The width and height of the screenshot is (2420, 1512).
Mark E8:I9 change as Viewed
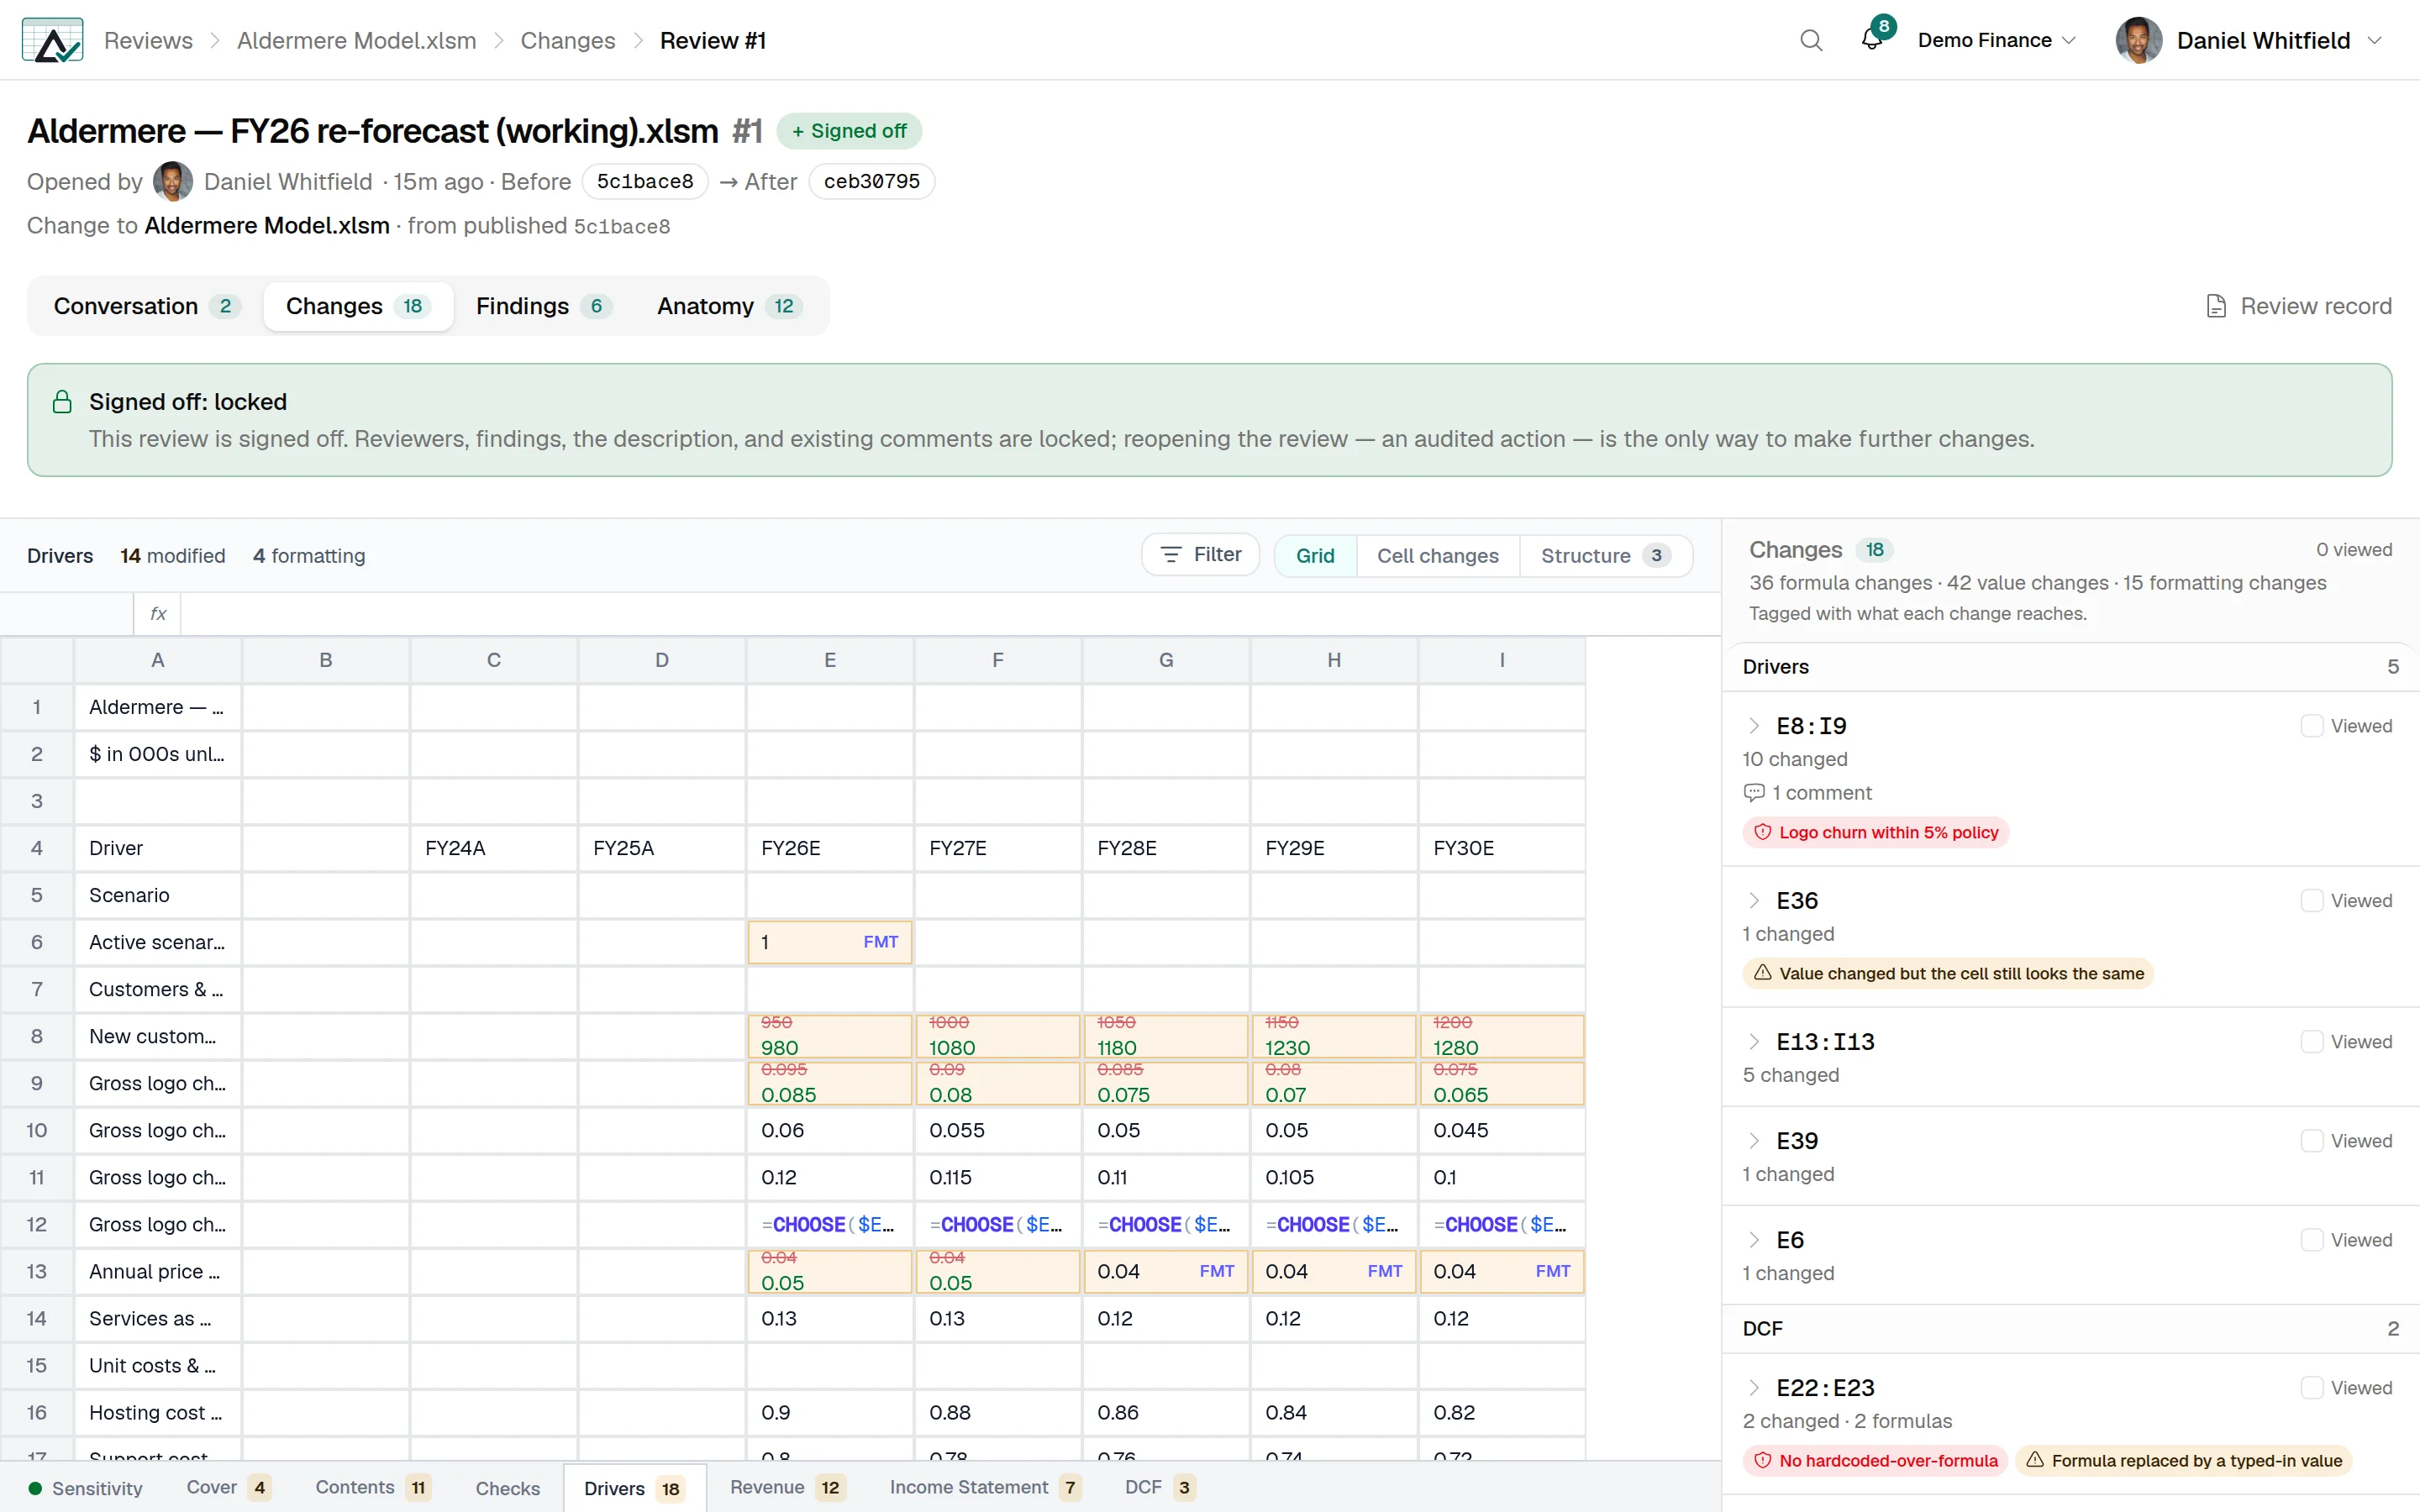2311,726
